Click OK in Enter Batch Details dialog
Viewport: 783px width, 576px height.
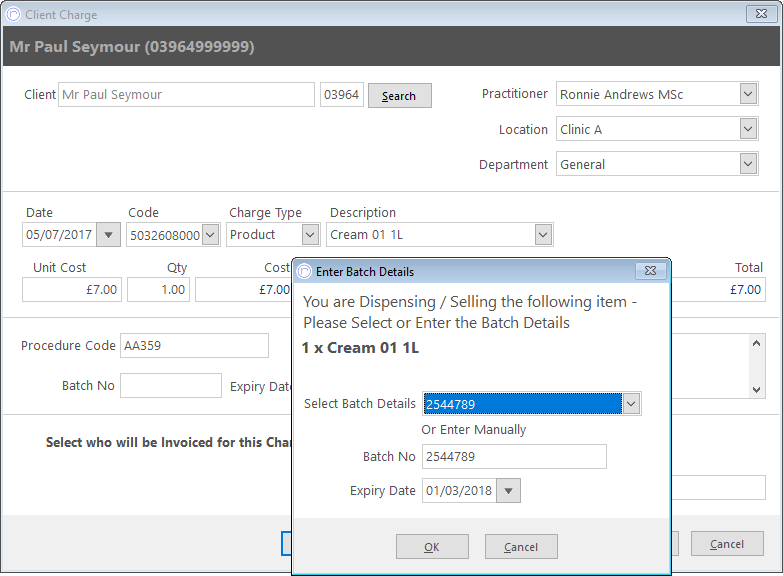432,547
